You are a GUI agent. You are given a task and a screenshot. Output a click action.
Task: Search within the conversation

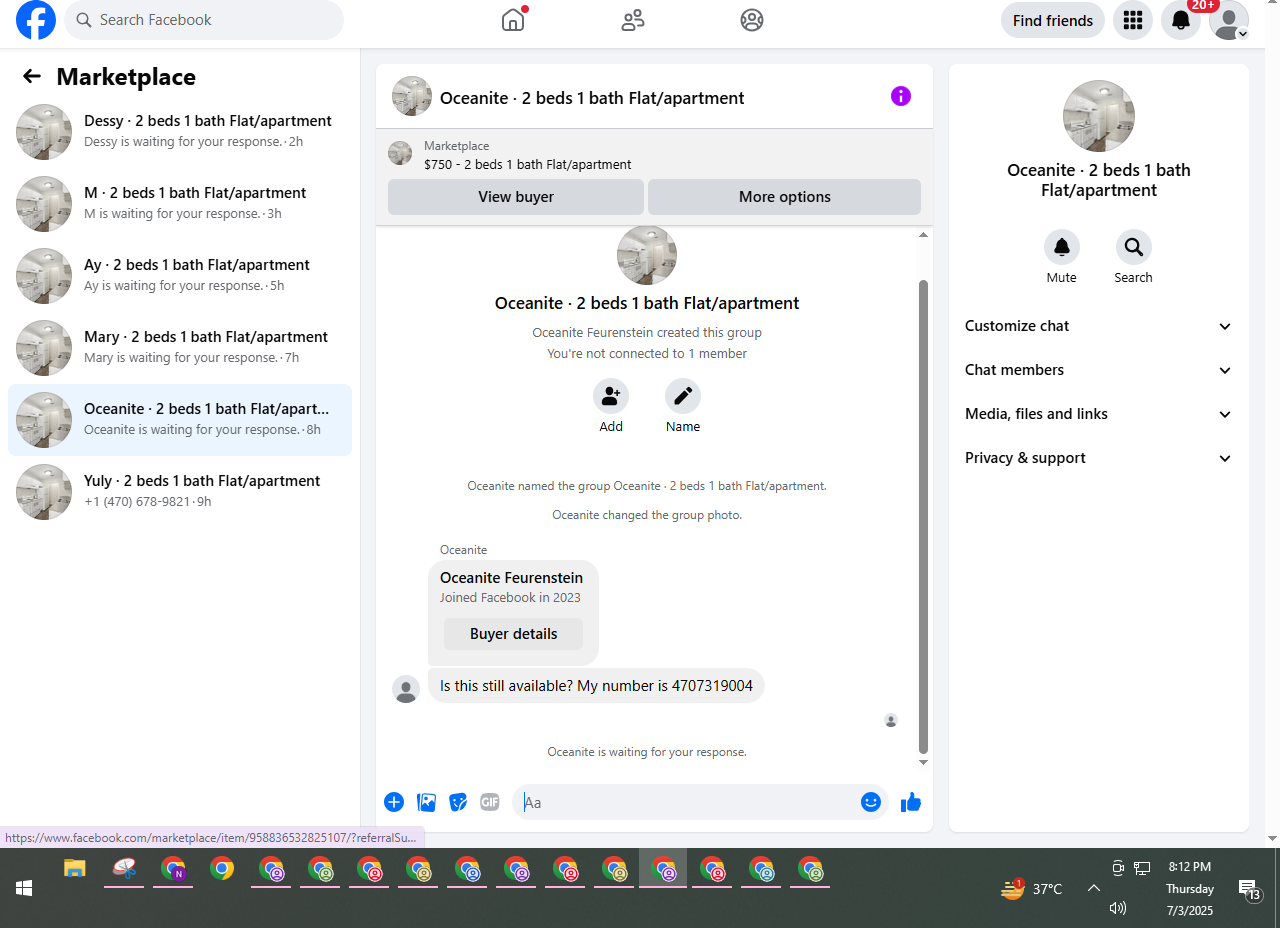1134,247
